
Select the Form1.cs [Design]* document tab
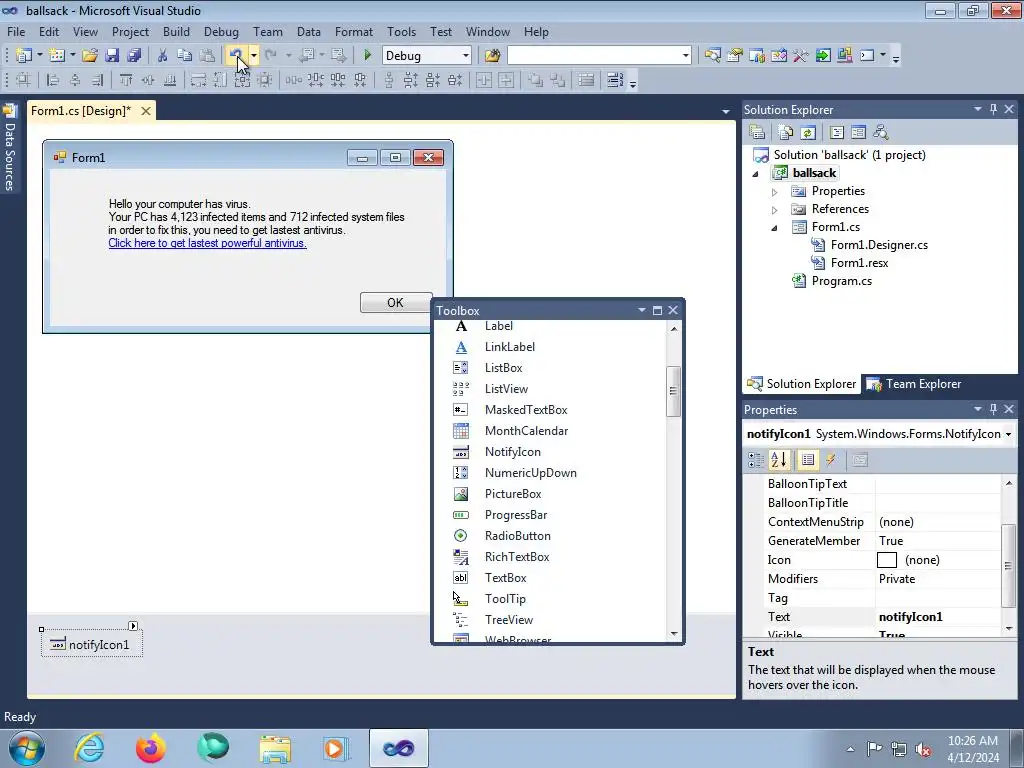tap(81, 111)
